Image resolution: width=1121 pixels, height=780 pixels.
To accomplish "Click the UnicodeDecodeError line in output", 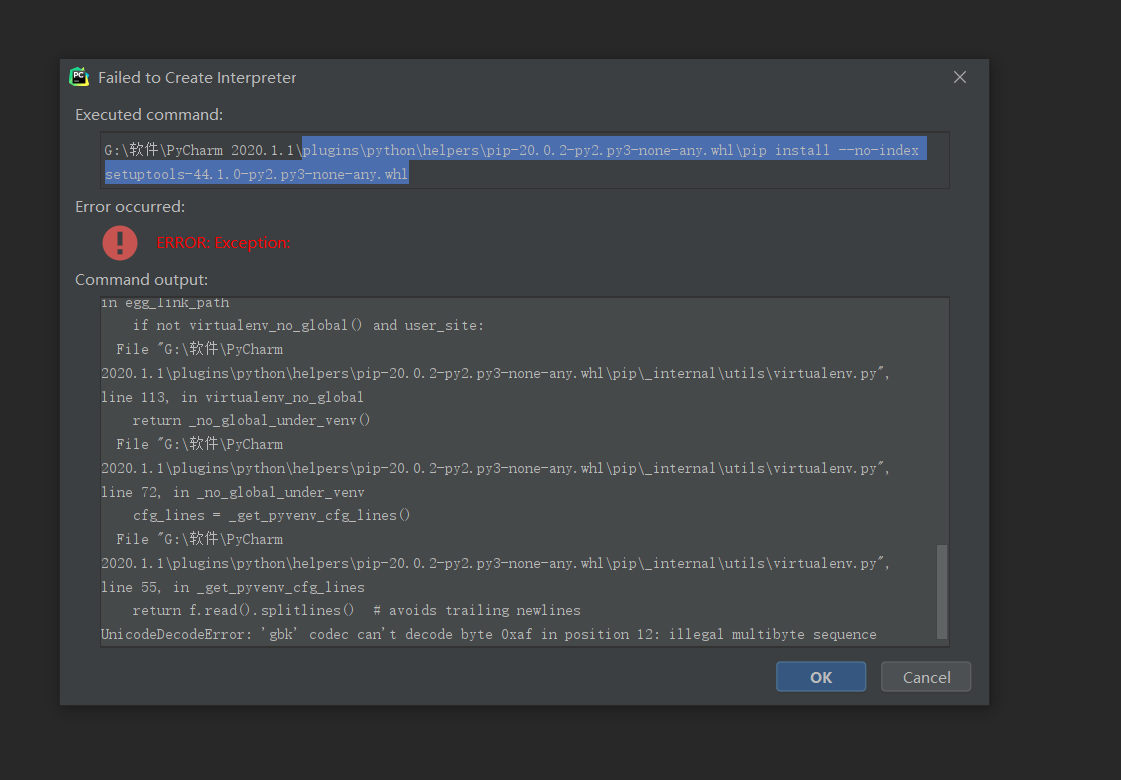I will [x=488, y=634].
